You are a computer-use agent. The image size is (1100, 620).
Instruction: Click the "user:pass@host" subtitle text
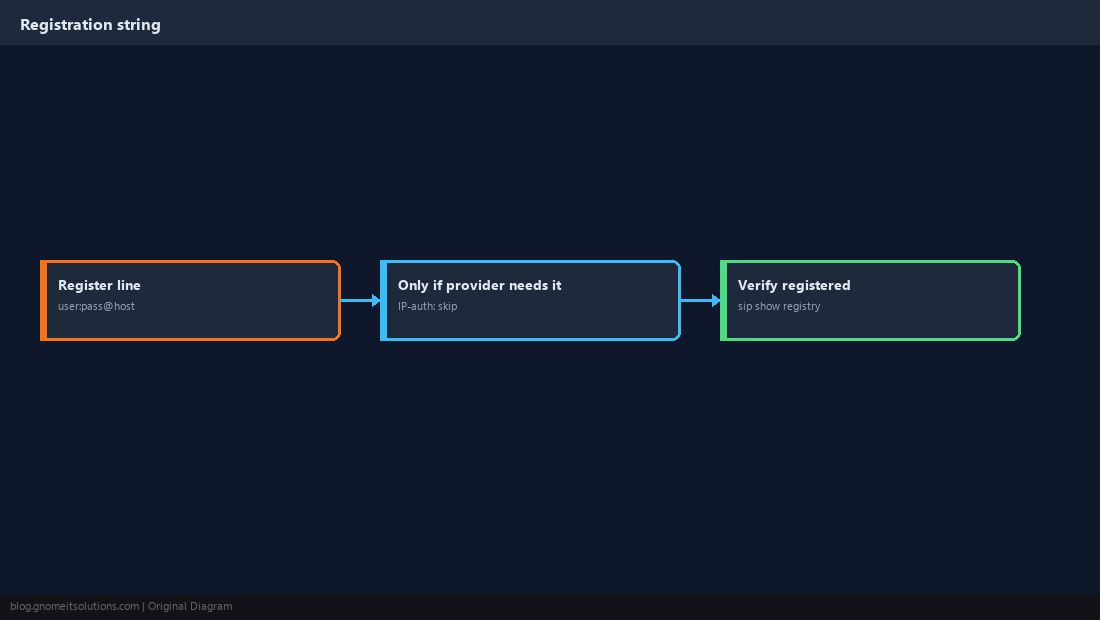96,306
